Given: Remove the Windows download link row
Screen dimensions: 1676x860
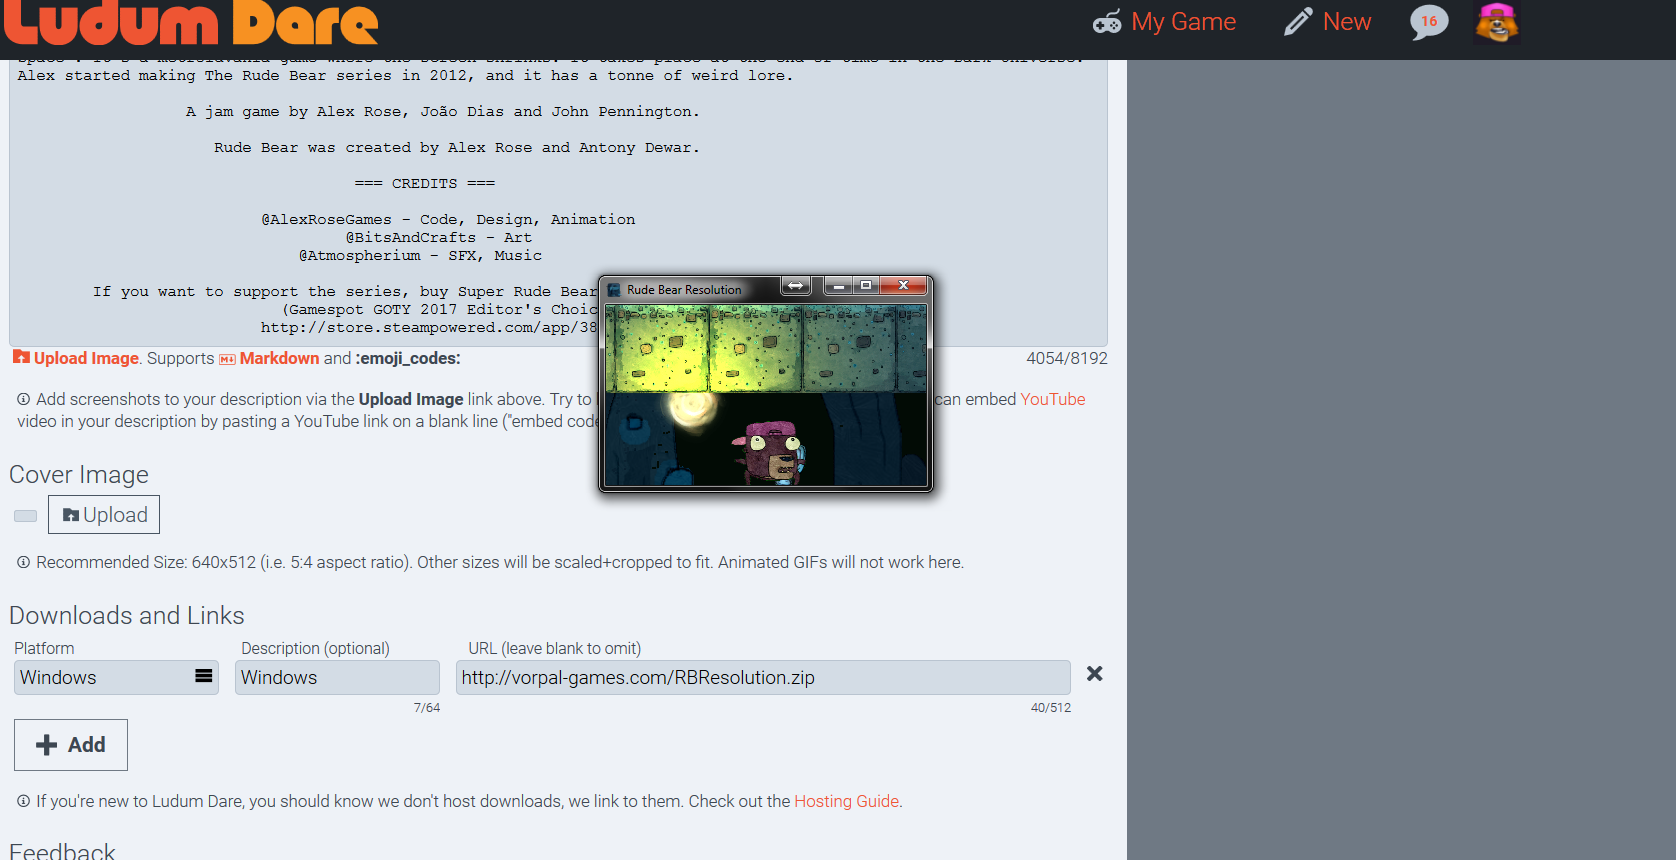Looking at the screenshot, I should 1095,674.
